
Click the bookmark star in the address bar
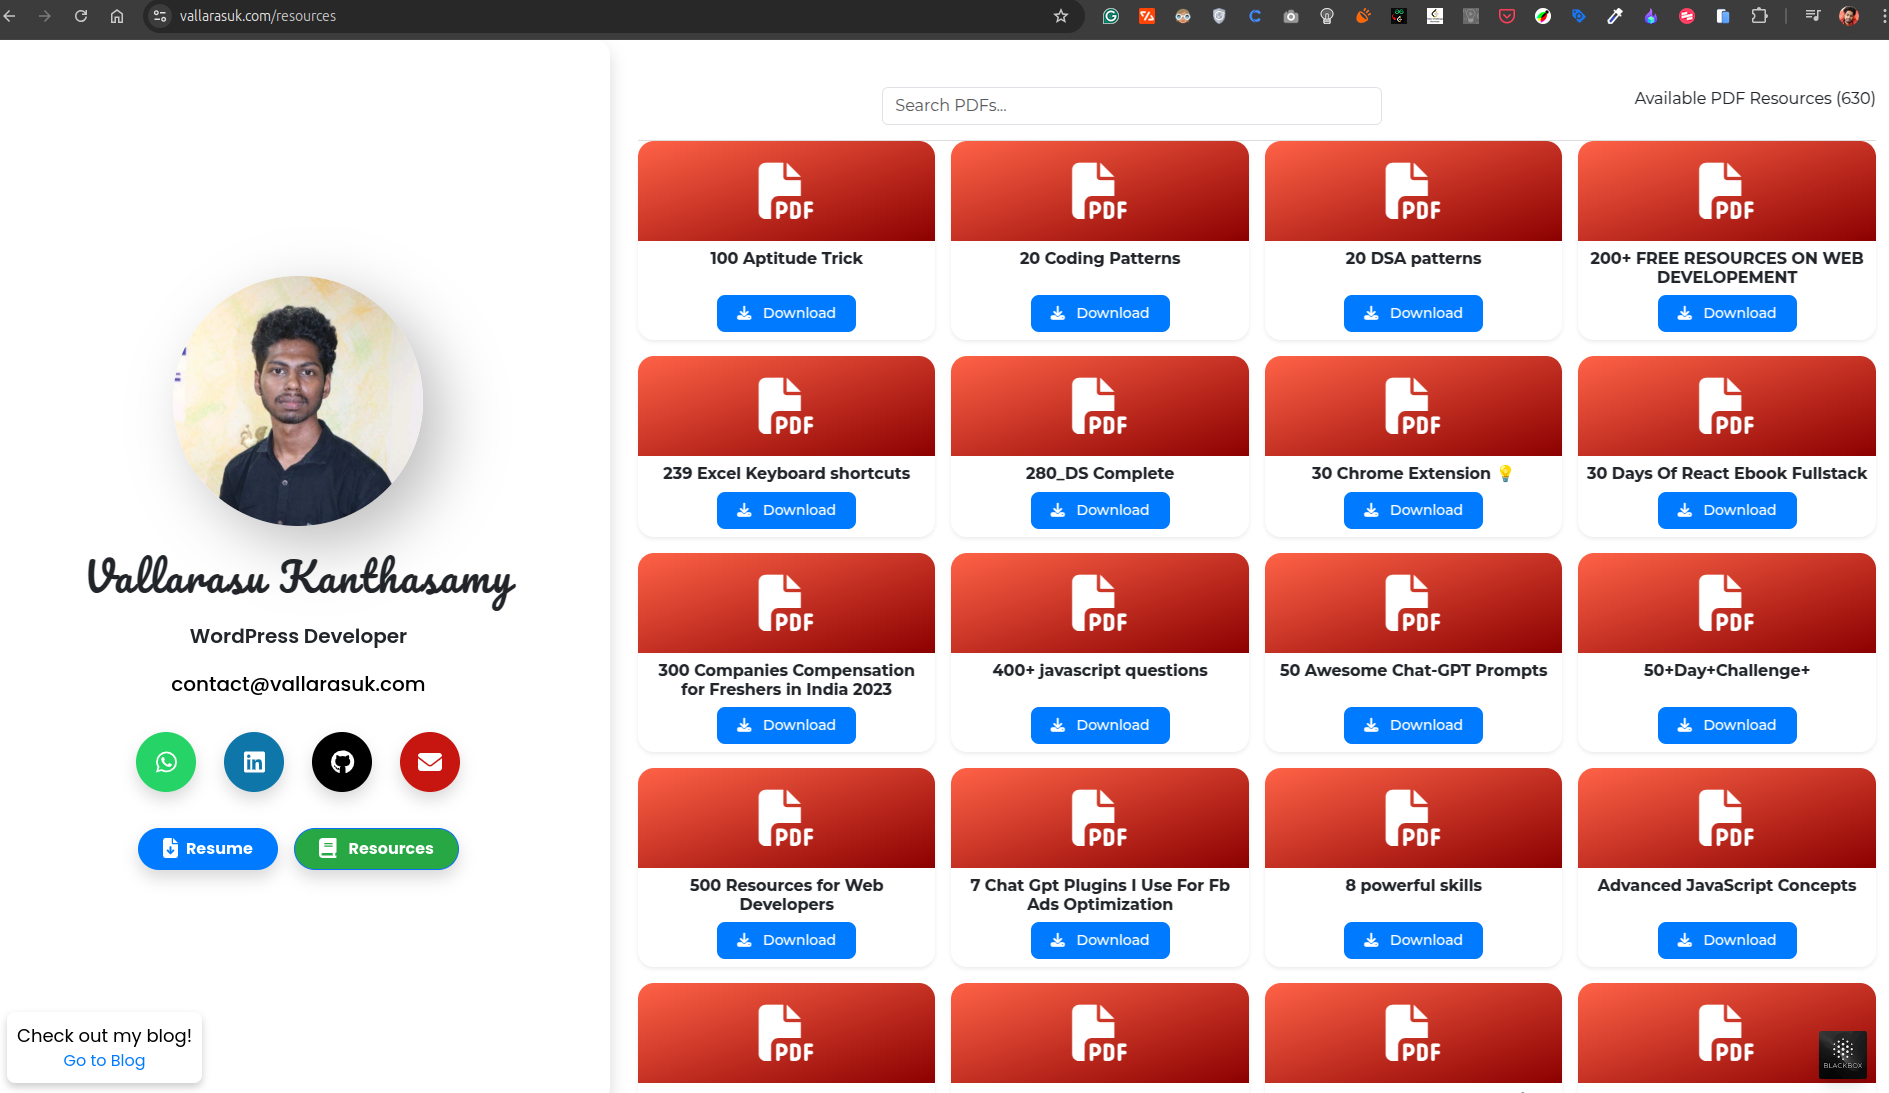click(1059, 16)
